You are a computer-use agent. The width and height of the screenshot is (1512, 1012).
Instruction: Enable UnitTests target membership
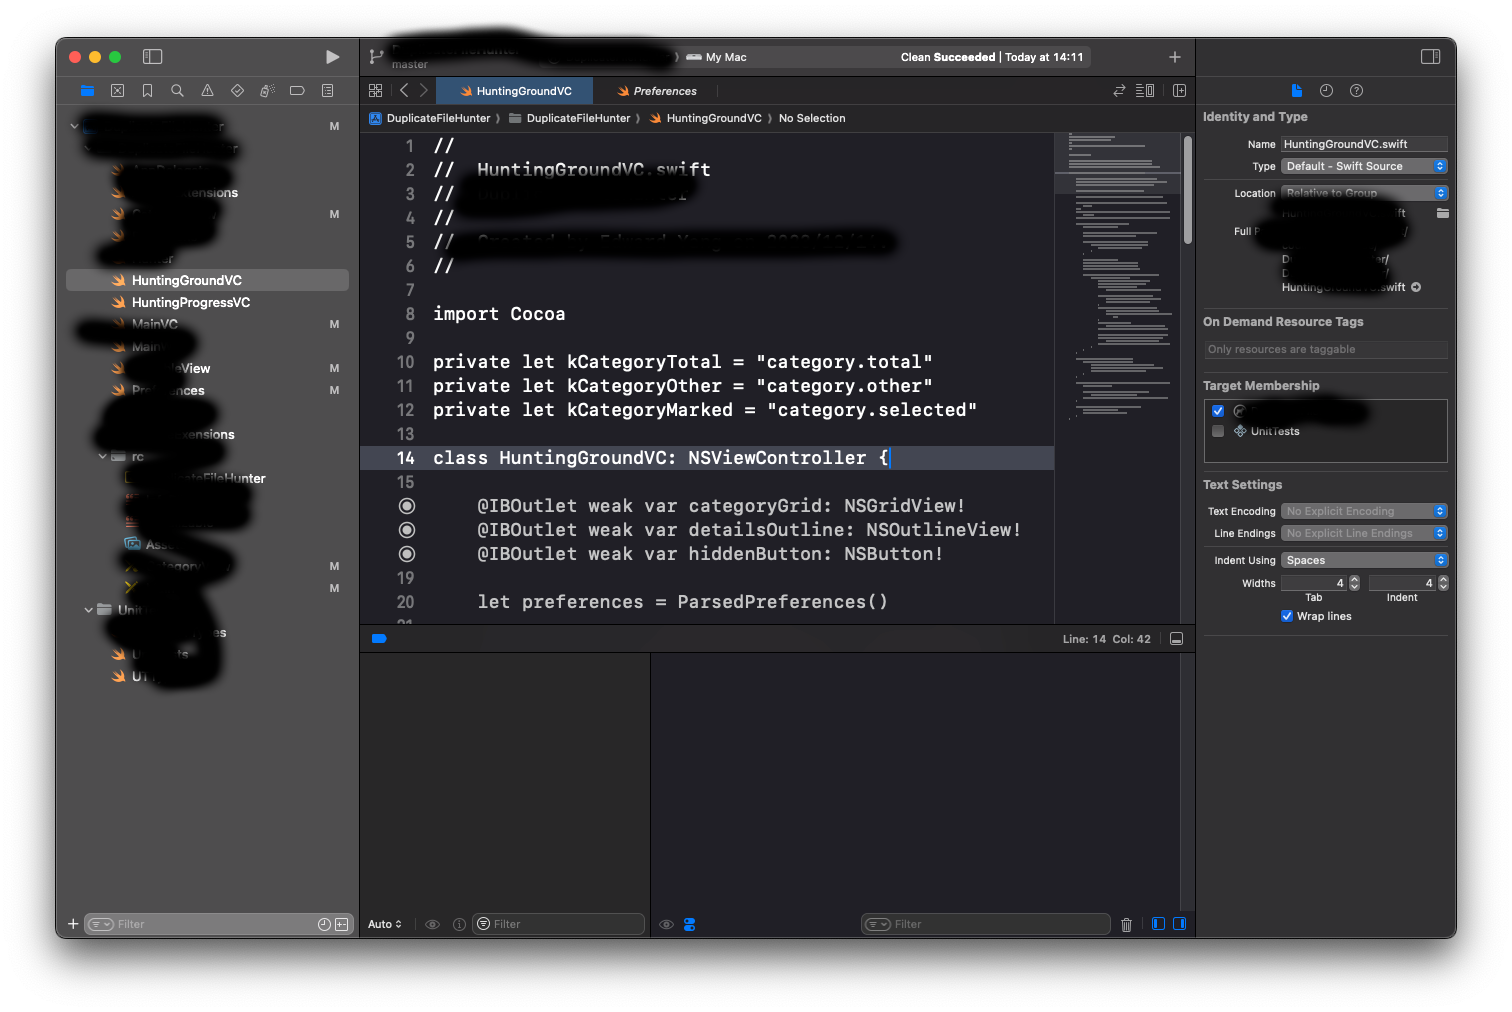1218,431
